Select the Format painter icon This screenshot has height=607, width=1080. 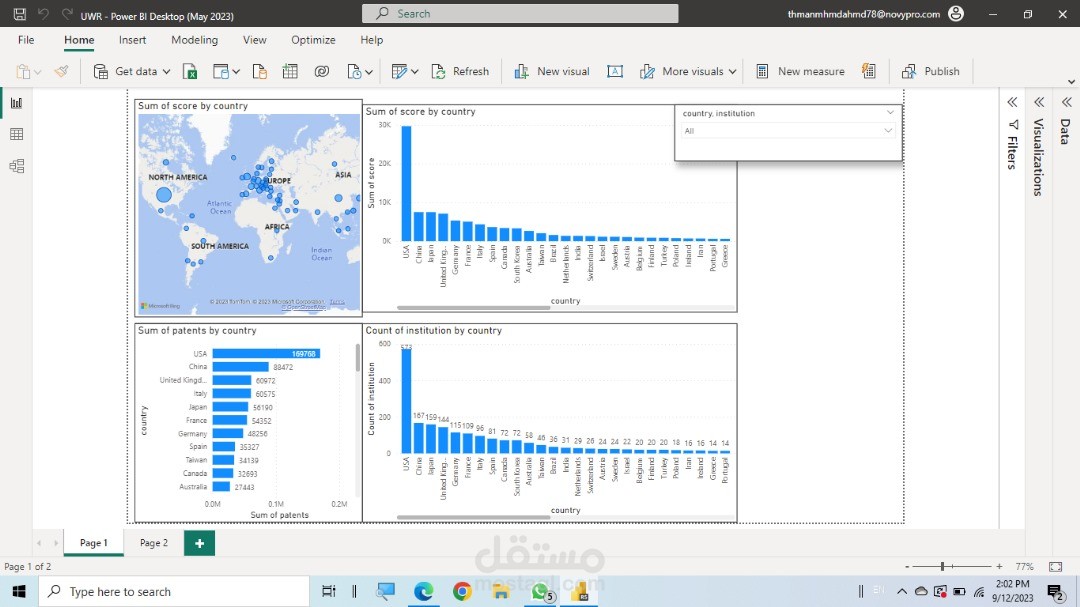pos(61,71)
